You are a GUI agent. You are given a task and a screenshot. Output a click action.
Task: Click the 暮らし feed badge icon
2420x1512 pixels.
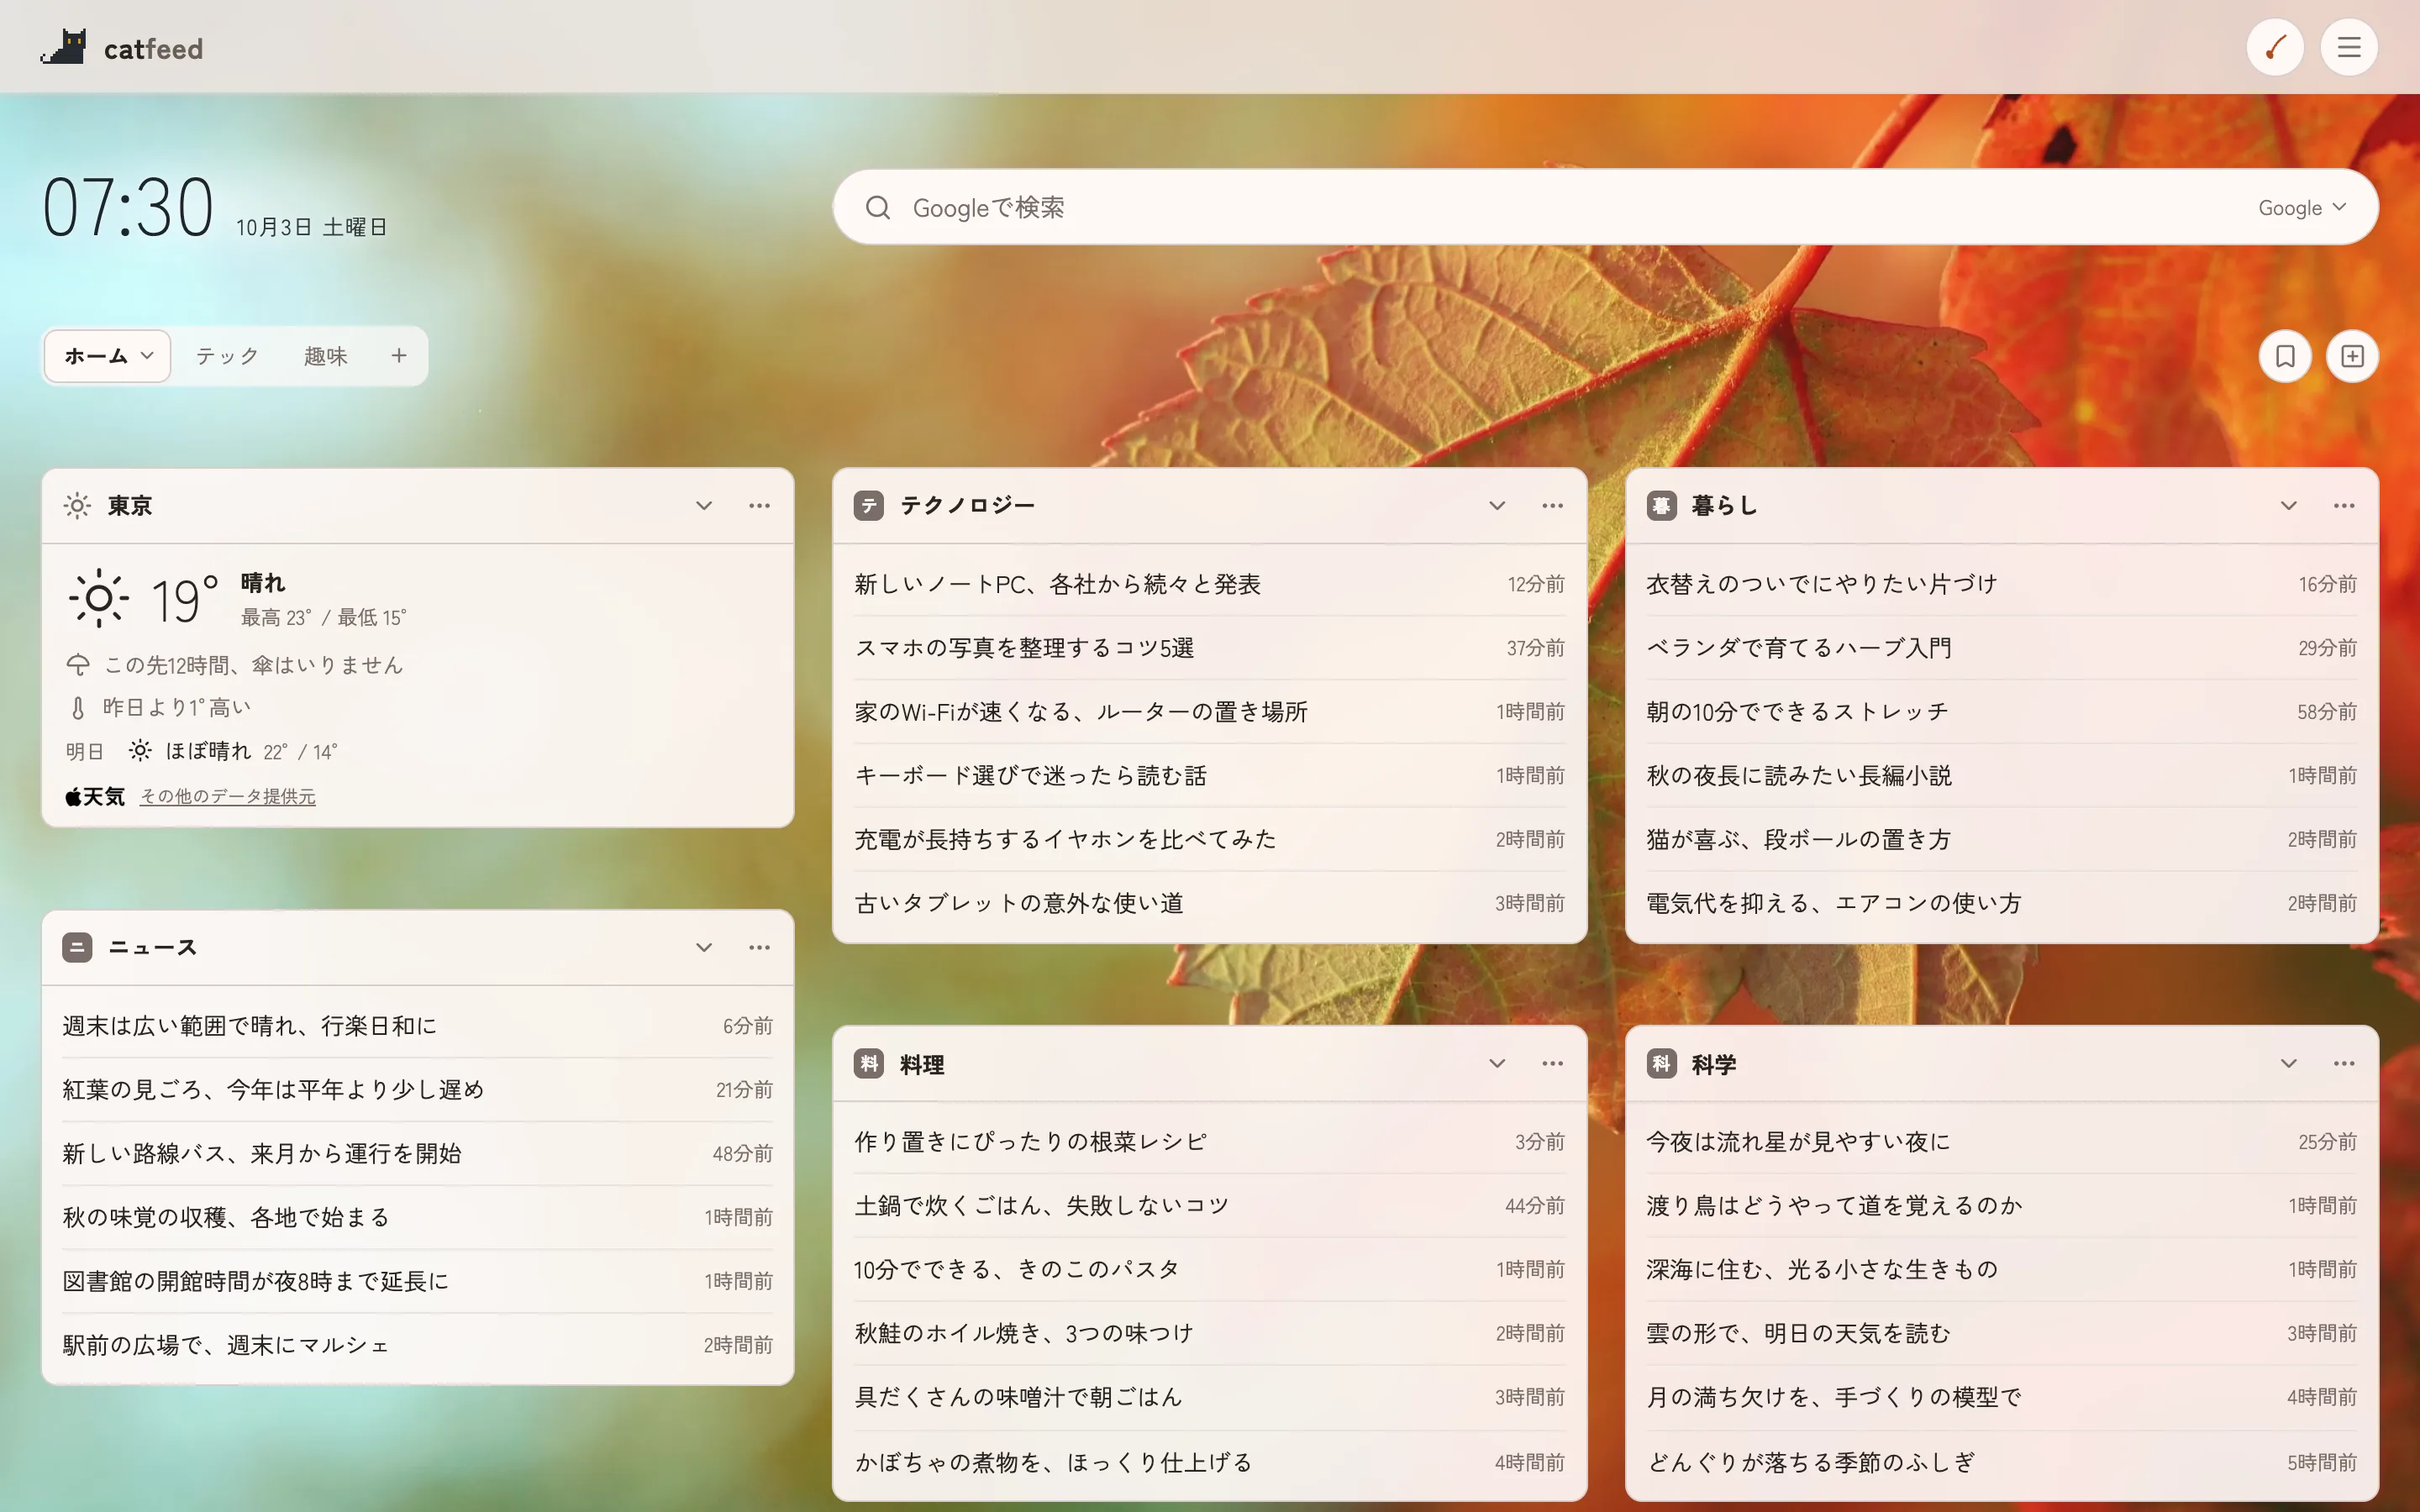1661,505
